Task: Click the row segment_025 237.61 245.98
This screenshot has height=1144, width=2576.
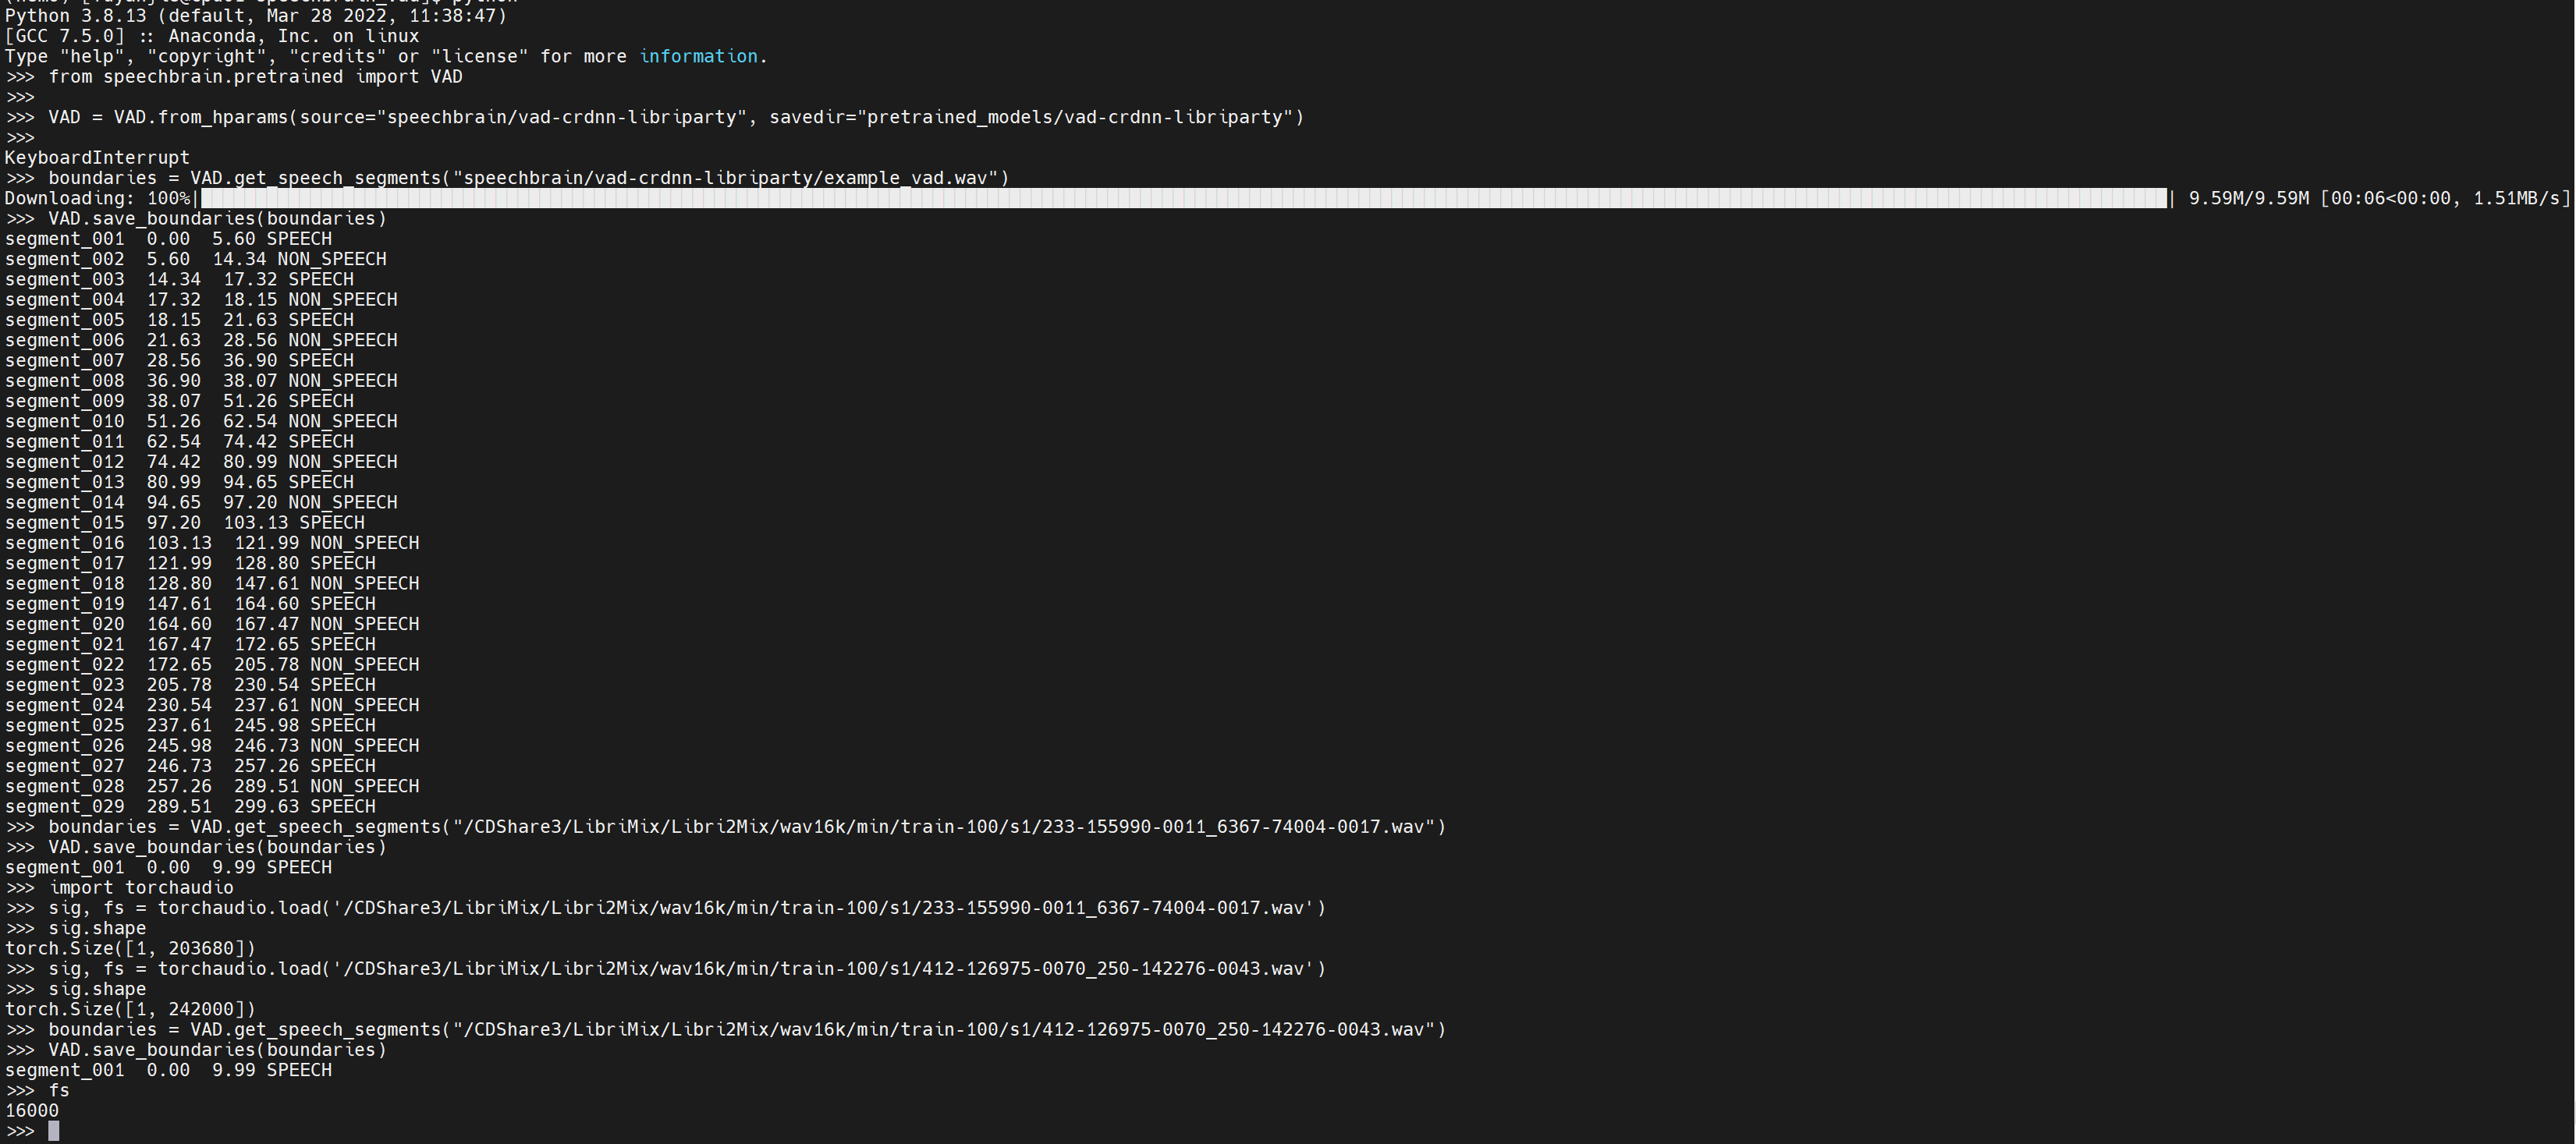Action: [190, 726]
